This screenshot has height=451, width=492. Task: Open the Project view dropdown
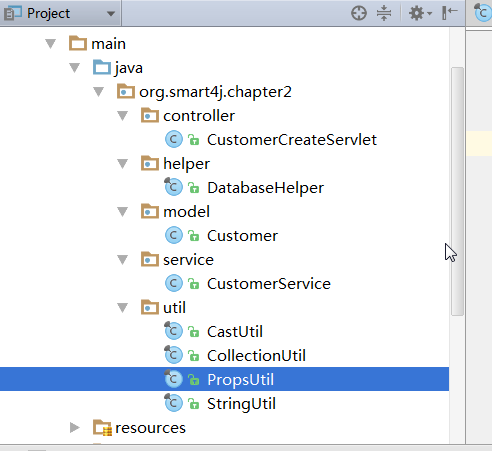(111, 14)
